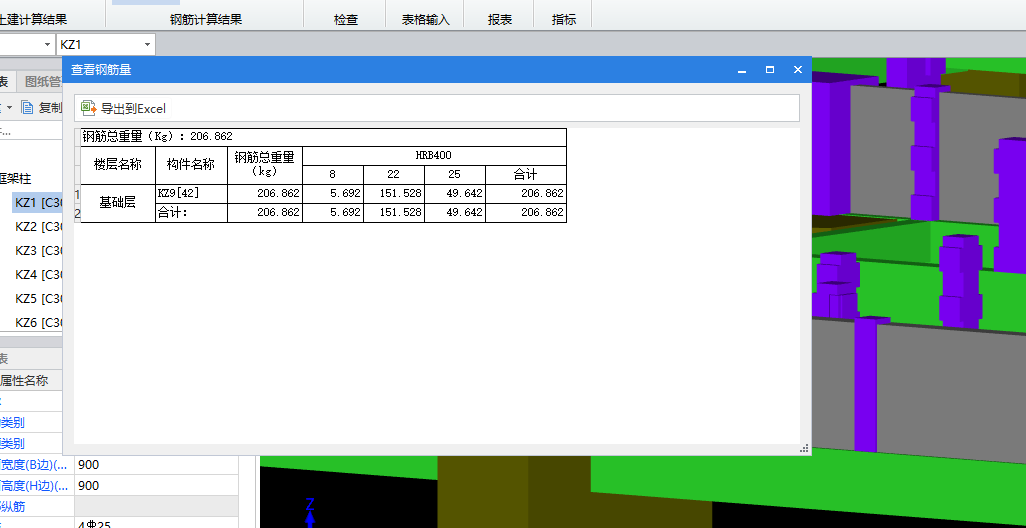The height and width of the screenshot is (528, 1026).
Task: Open the 表格输入 ribbon group
Action: coord(426,20)
